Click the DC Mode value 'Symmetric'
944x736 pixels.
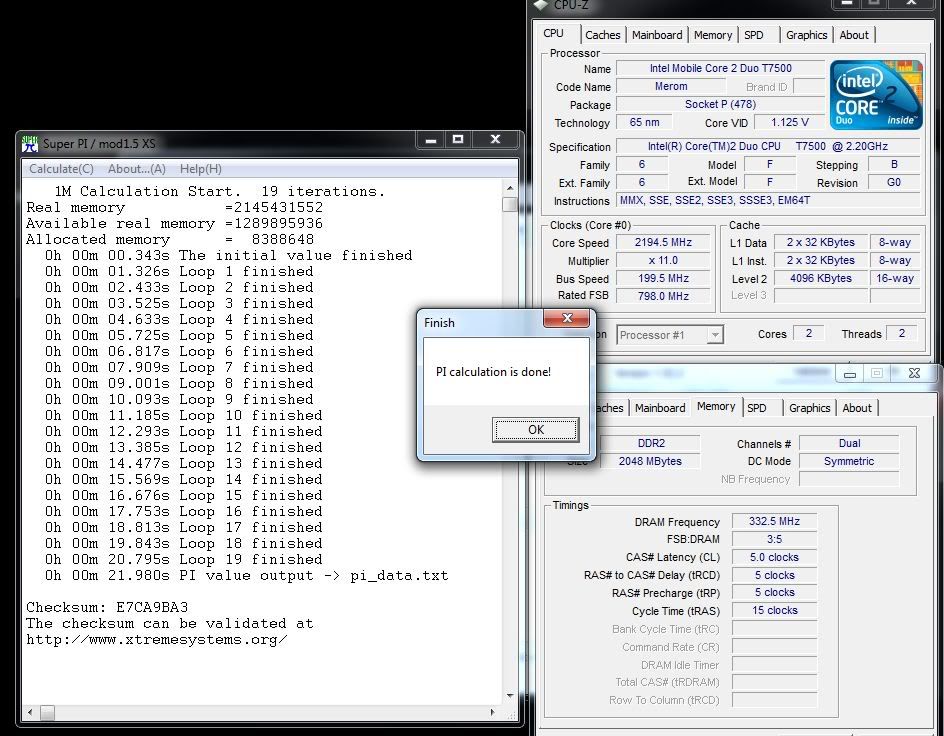(x=849, y=462)
